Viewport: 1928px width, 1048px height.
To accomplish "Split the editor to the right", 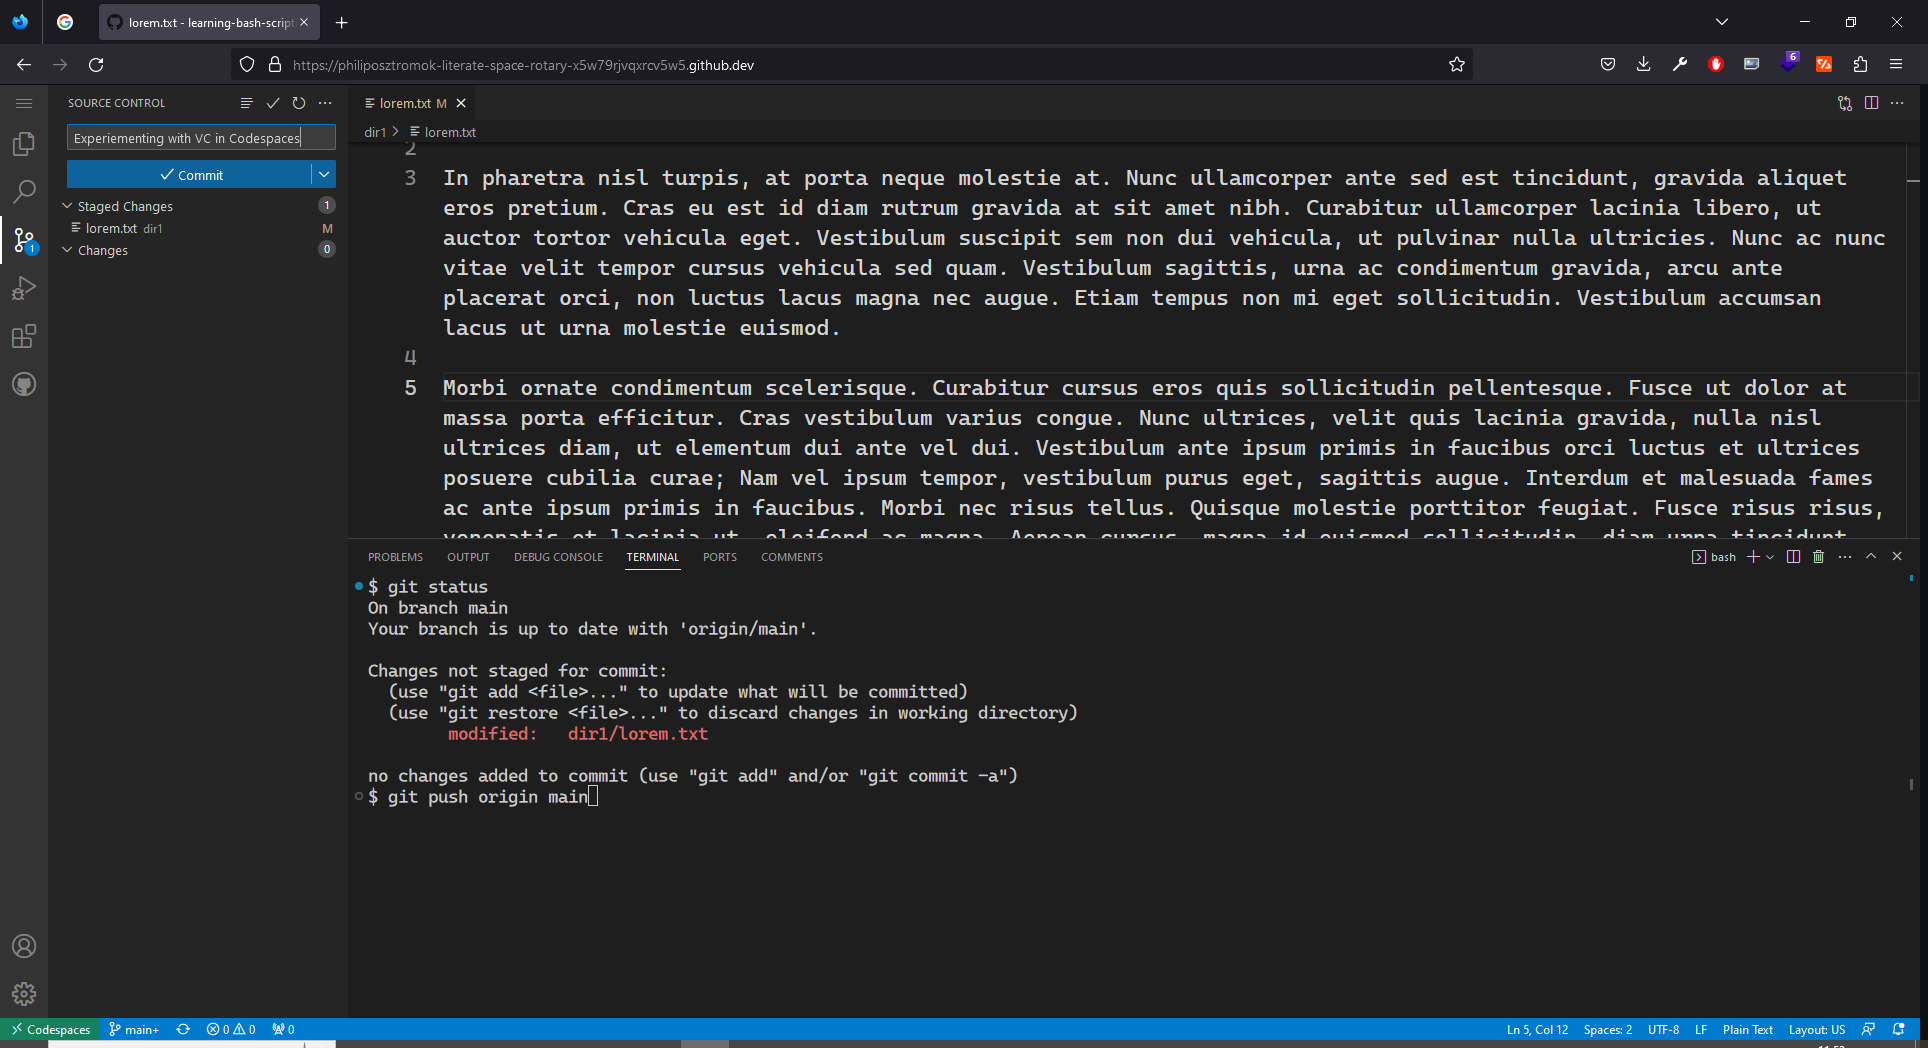I will pyautogui.click(x=1871, y=103).
